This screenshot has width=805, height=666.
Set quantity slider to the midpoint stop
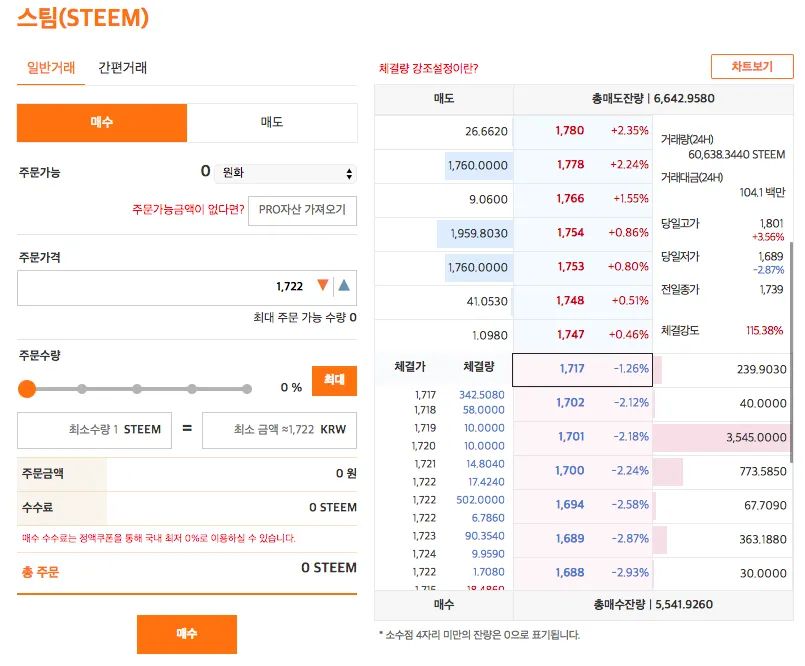[137, 389]
